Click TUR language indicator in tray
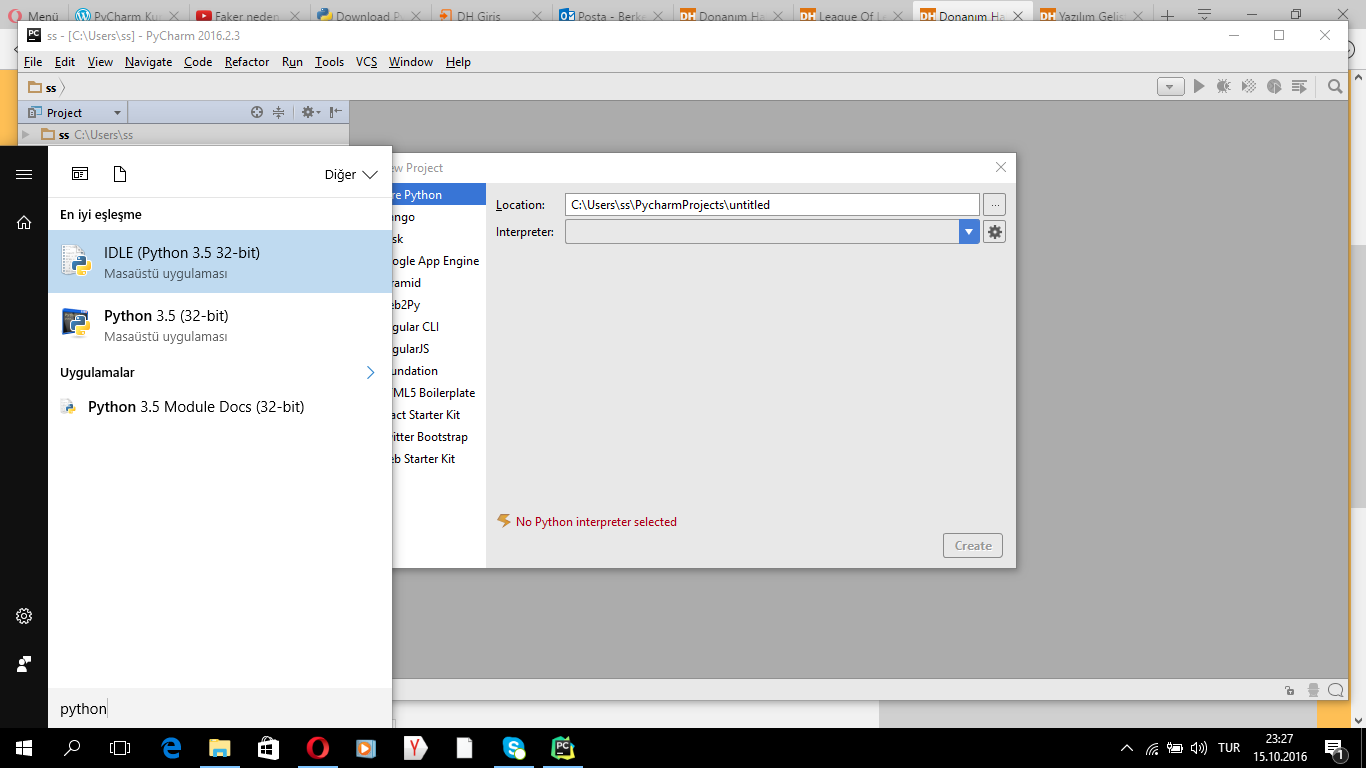 pos(1229,748)
